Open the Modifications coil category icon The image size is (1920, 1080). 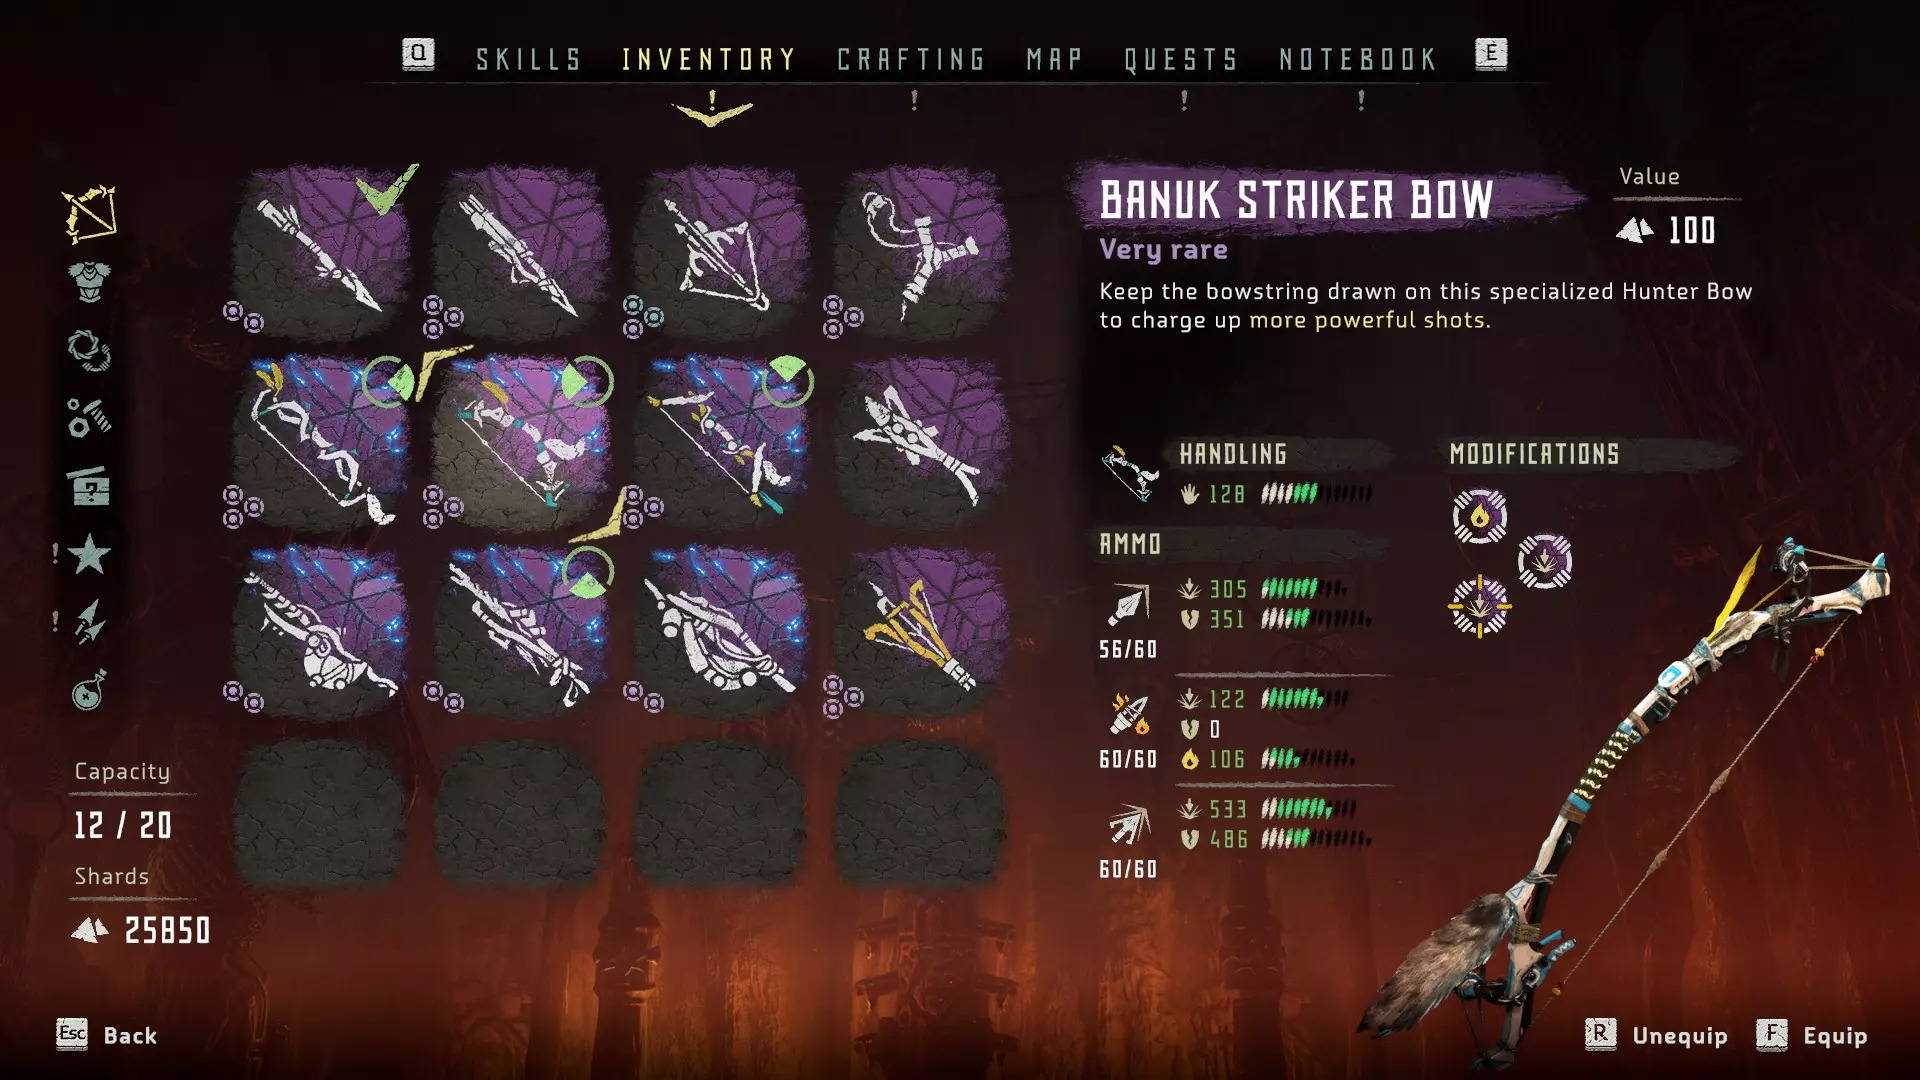tap(89, 351)
